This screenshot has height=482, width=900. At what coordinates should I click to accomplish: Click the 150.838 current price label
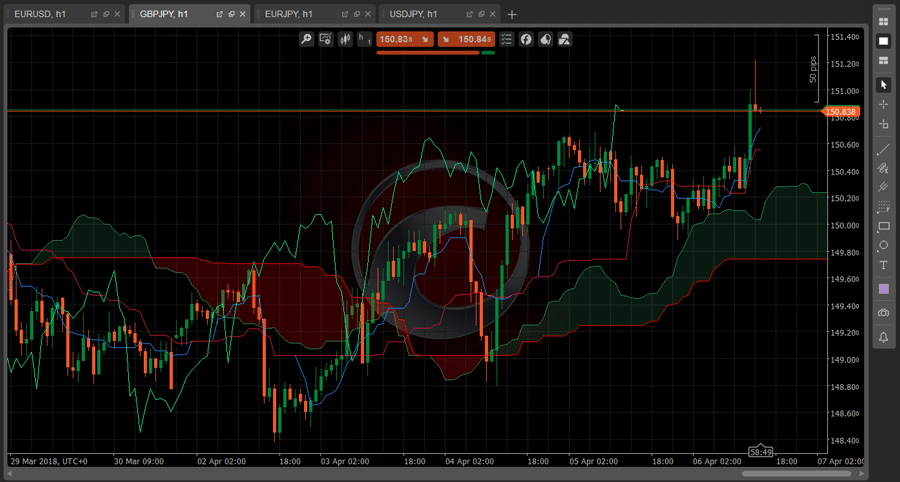coord(841,112)
